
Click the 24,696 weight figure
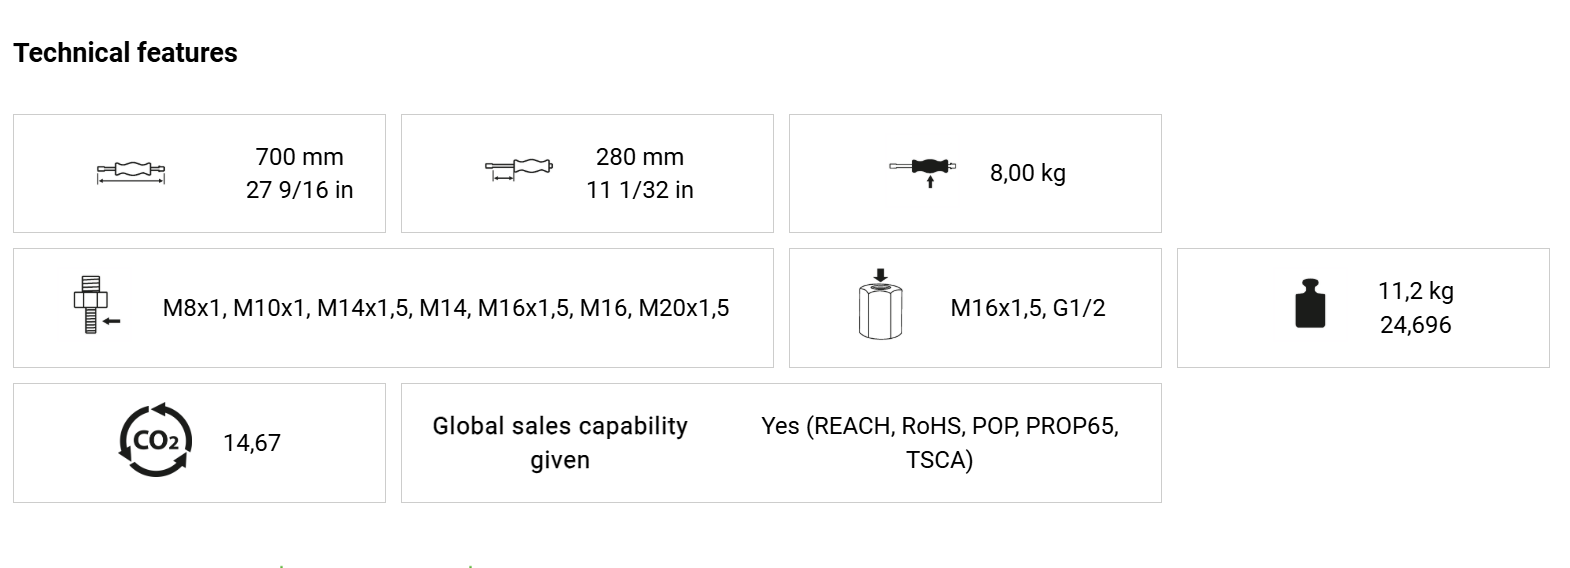pos(1415,325)
